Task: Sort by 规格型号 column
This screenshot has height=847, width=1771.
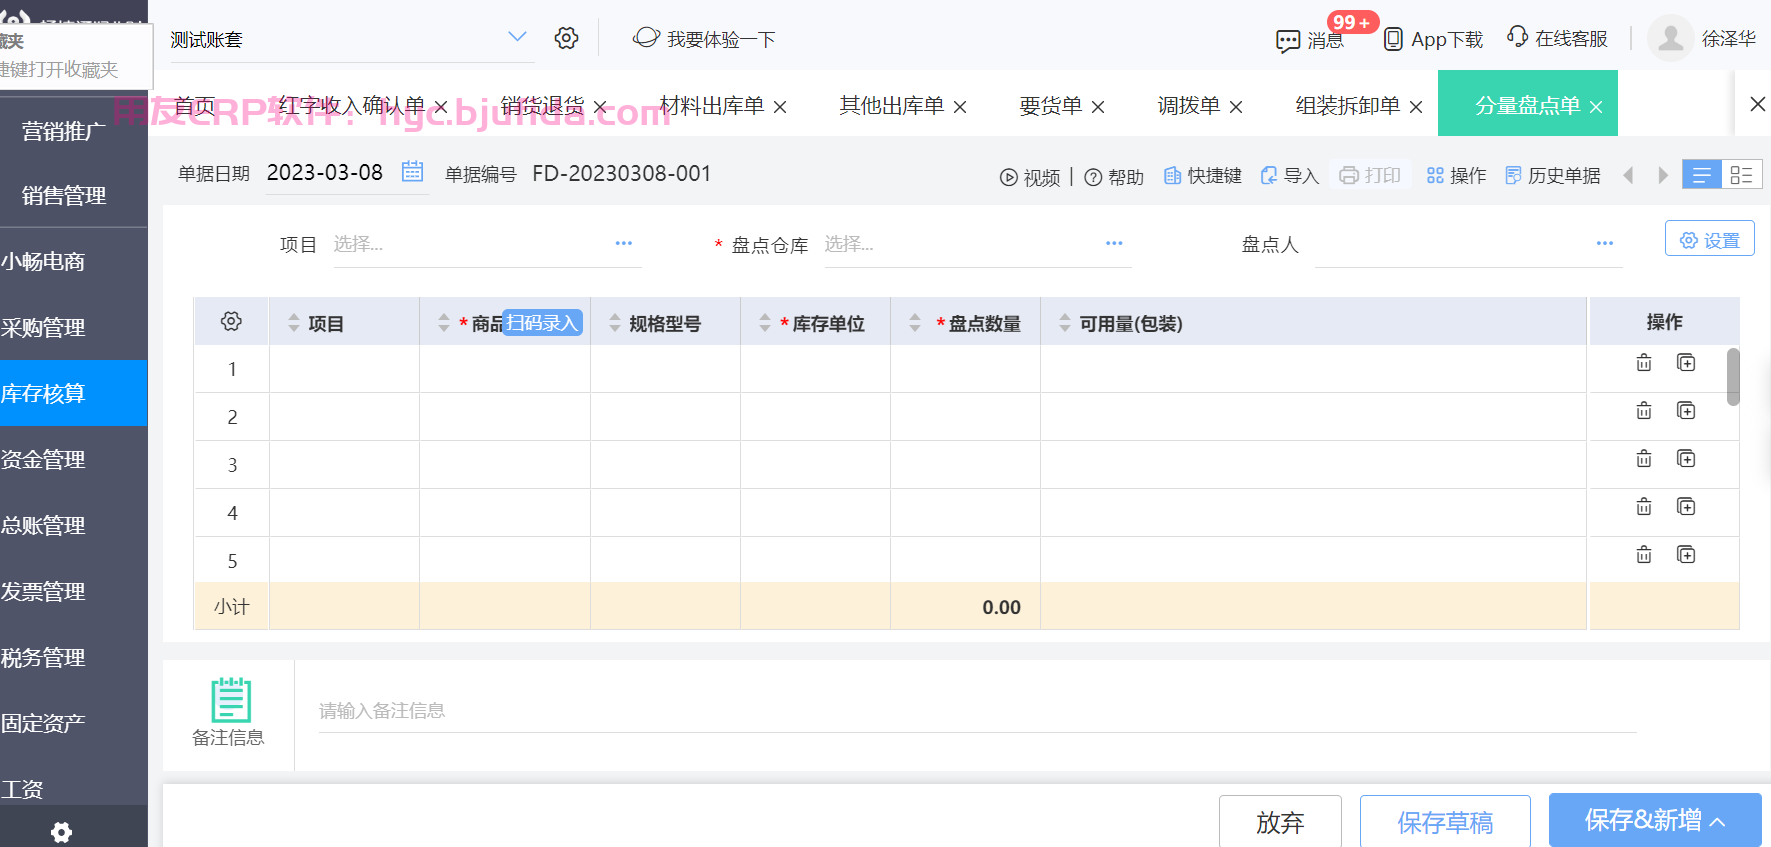Action: pos(615,323)
